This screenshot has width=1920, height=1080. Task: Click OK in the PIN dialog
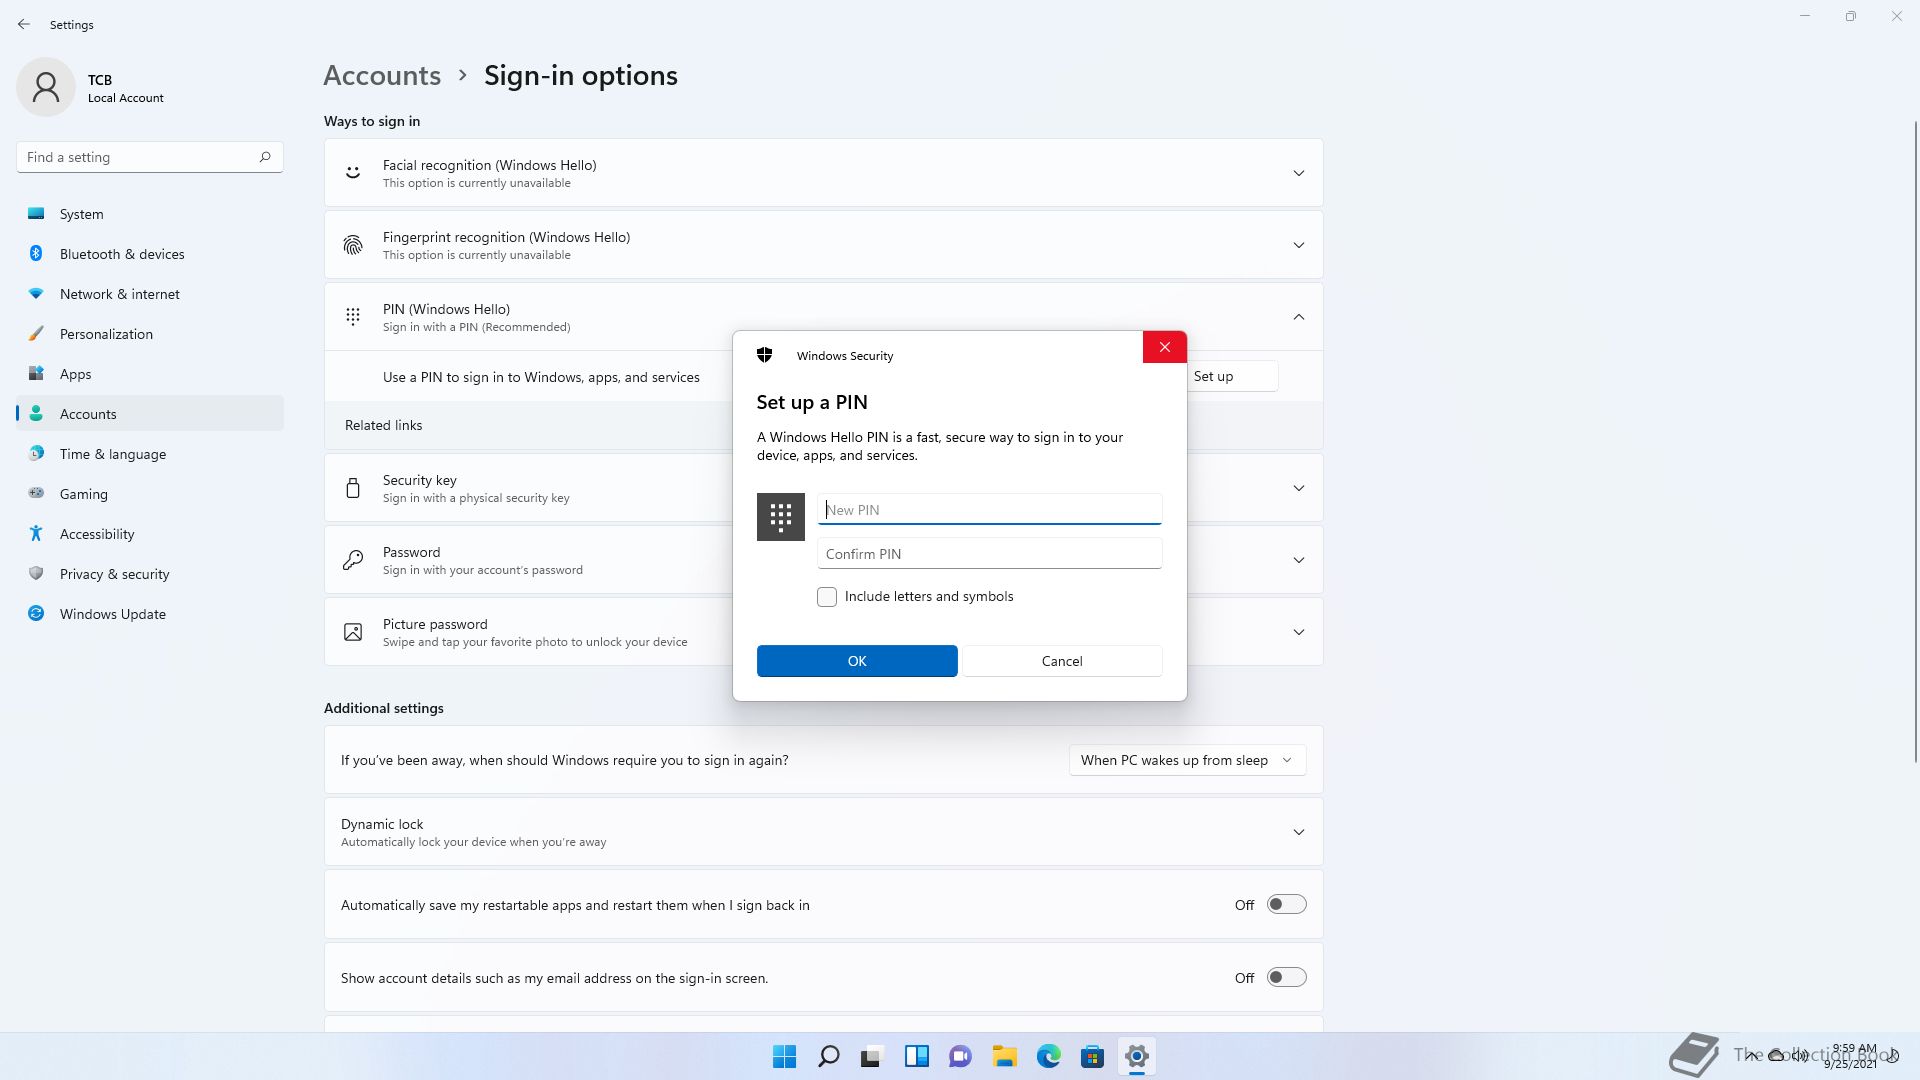pos(857,661)
